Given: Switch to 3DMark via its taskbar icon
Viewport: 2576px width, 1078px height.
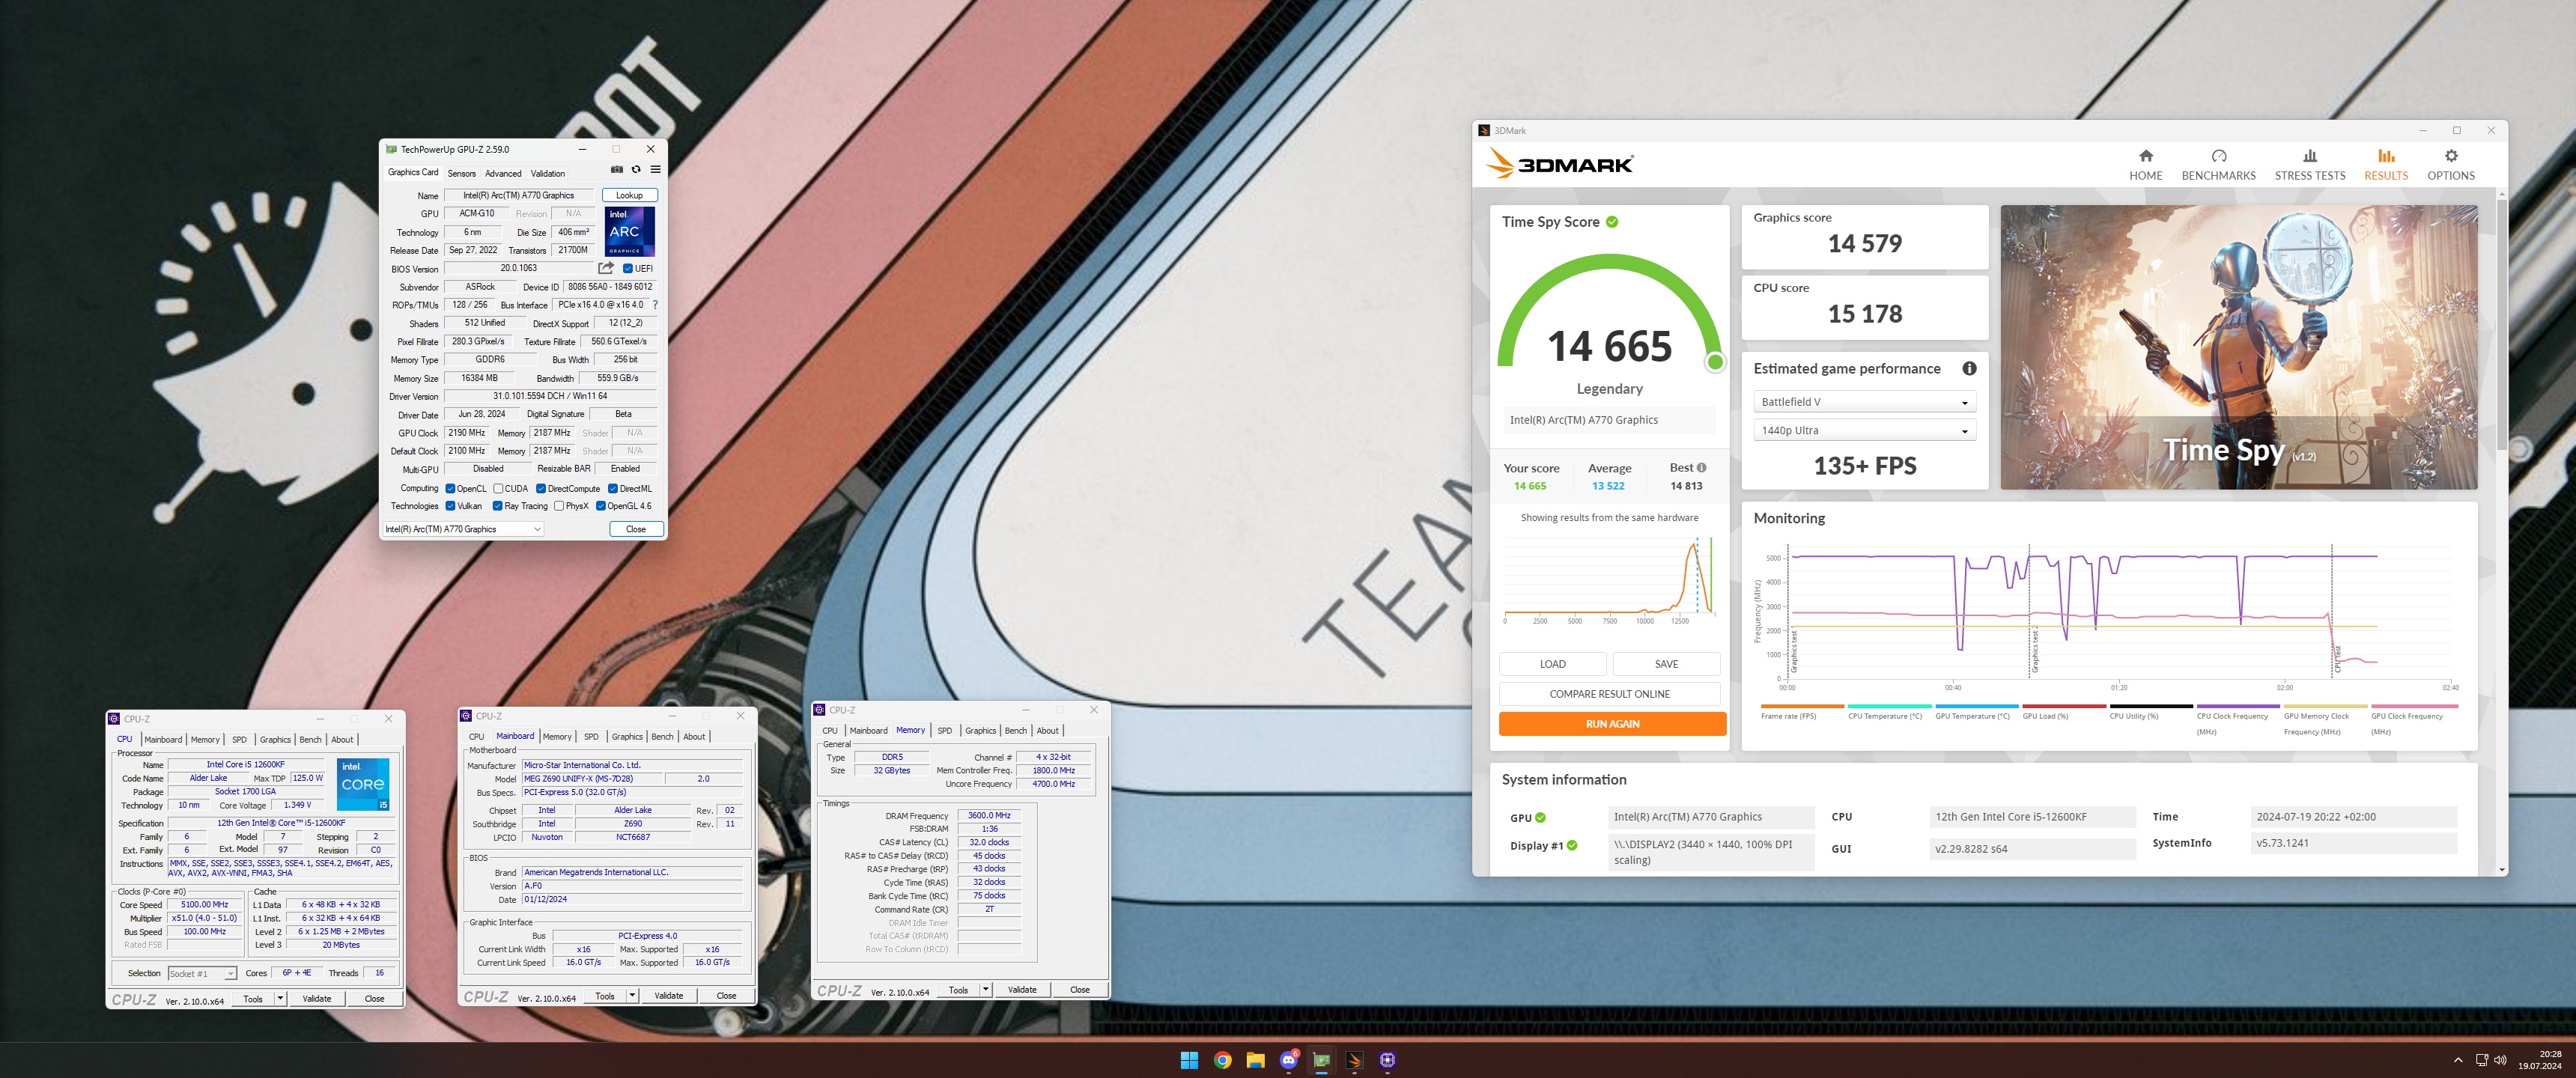Looking at the screenshot, I should coord(1354,1060).
